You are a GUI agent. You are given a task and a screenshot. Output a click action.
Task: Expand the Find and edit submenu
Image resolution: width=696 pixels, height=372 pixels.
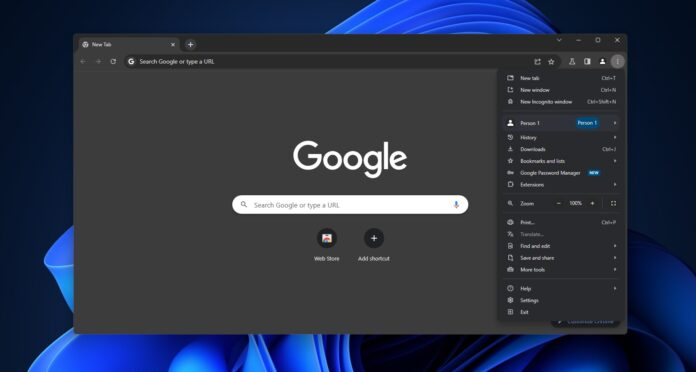tap(562, 246)
